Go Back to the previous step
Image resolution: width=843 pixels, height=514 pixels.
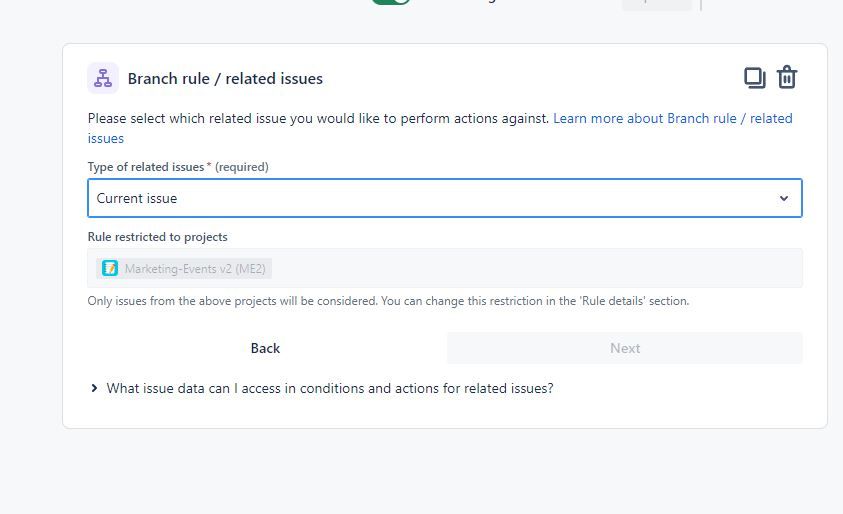point(265,348)
